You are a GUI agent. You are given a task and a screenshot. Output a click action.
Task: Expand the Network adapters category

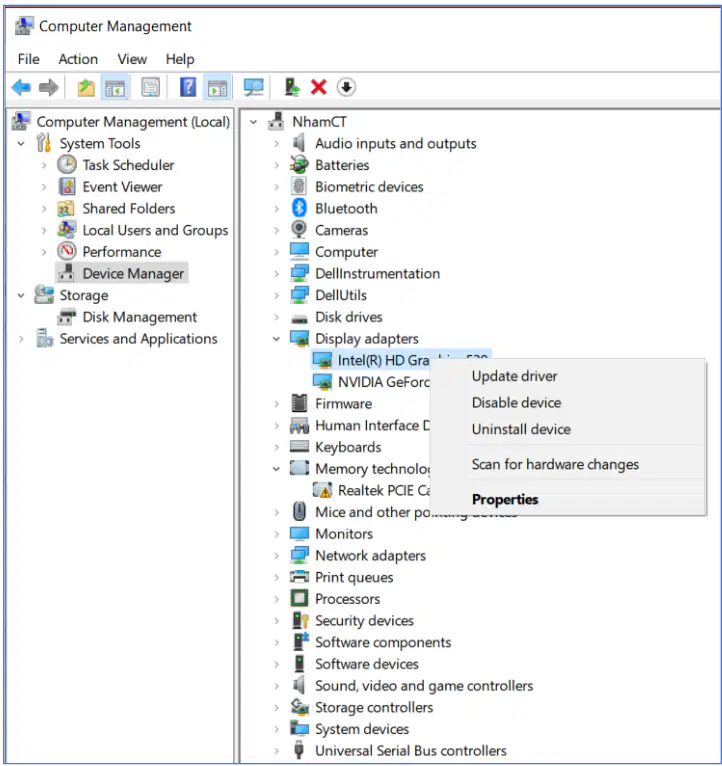pyautogui.click(x=276, y=555)
